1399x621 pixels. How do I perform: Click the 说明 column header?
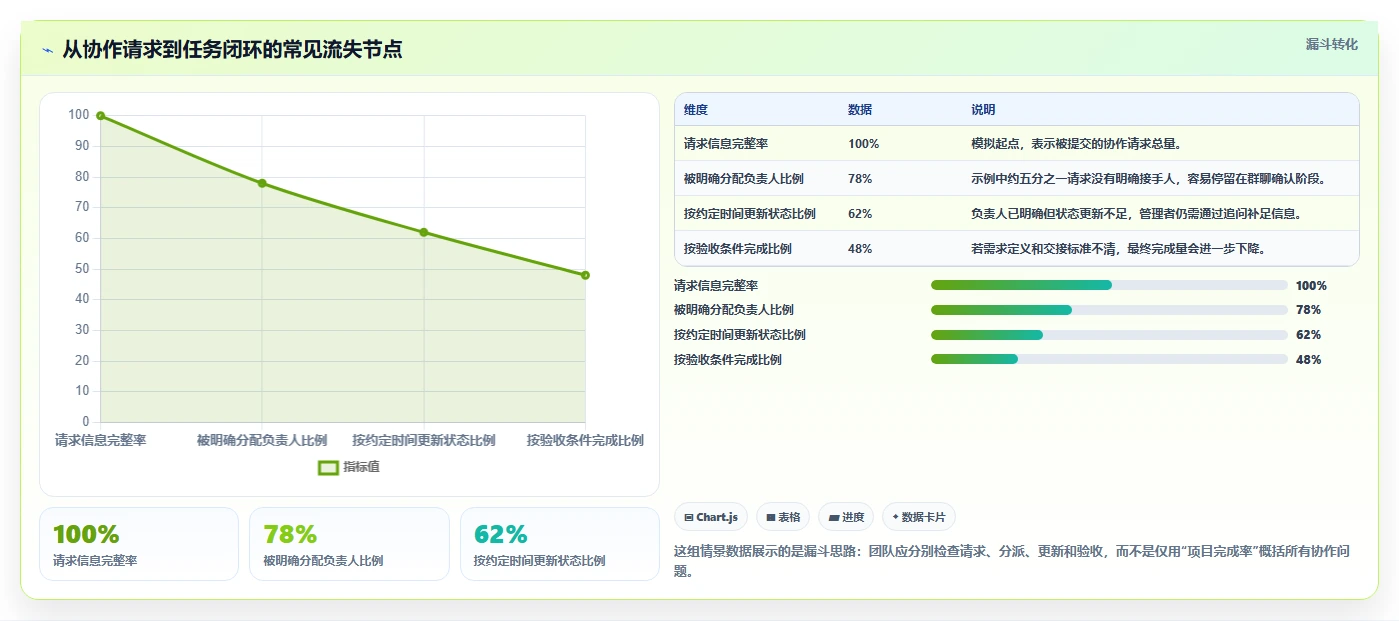[983, 110]
